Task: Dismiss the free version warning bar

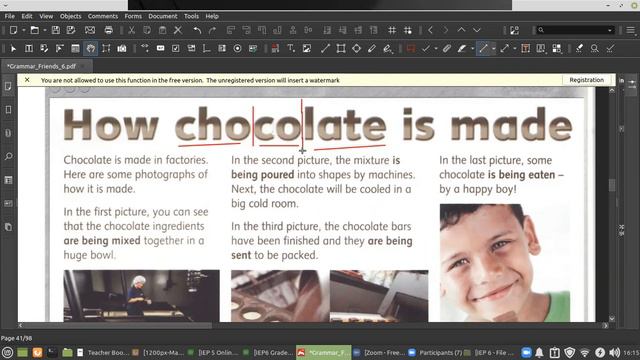Action: [27, 80]
